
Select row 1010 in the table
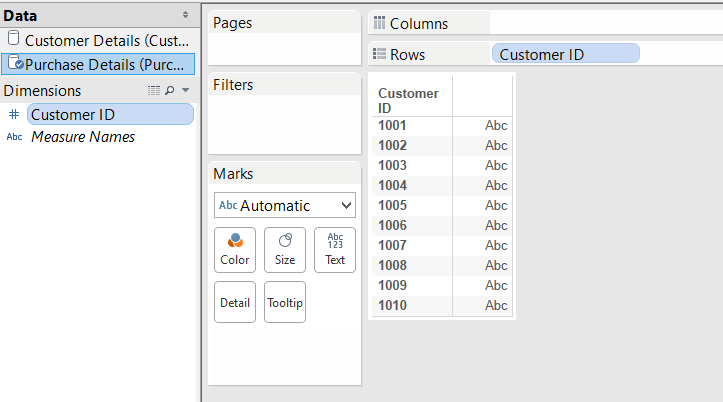392,305
